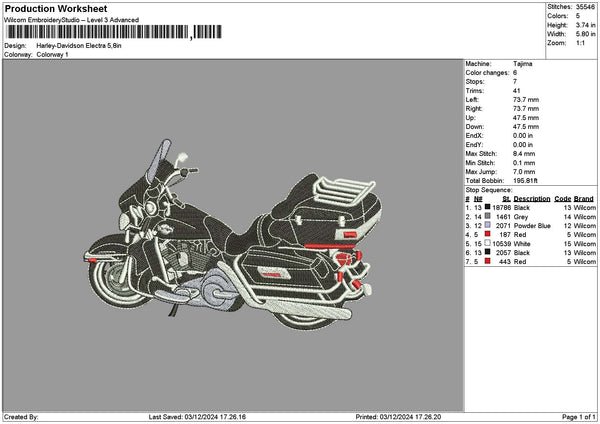
Task: Click the Zoom value 1:1
Action: [x=580, y=43]
